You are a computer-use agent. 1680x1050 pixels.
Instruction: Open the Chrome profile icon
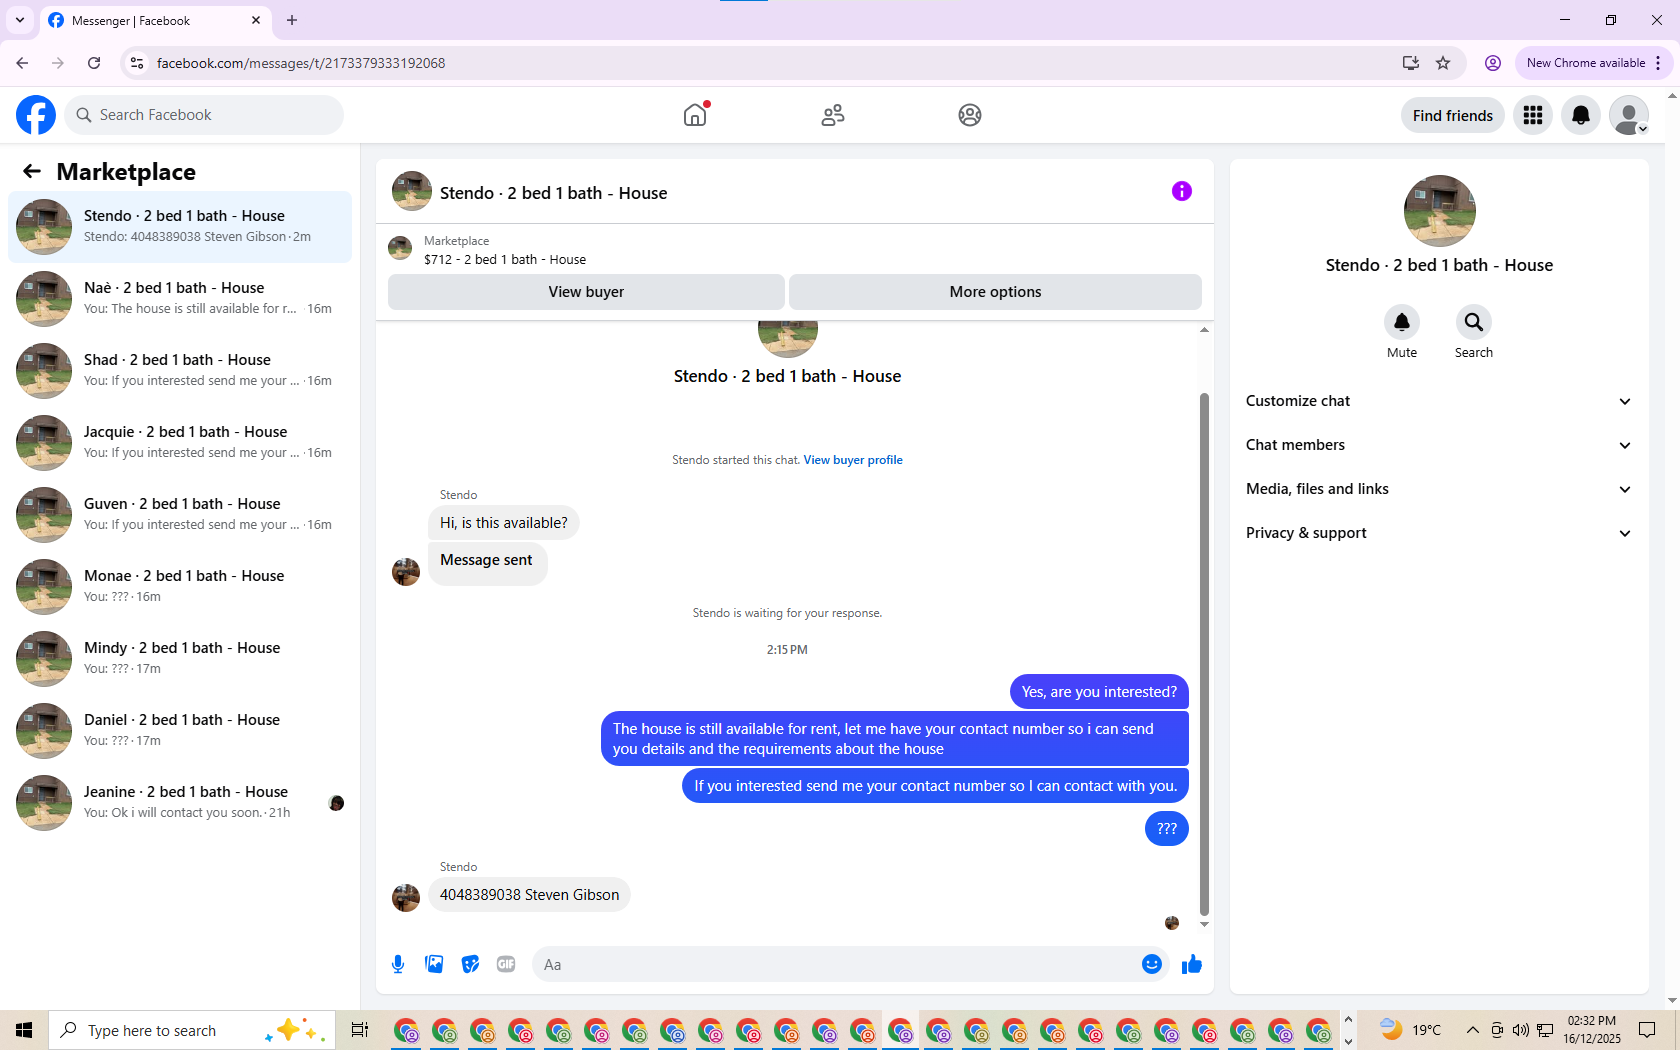tap(1493, 63)
